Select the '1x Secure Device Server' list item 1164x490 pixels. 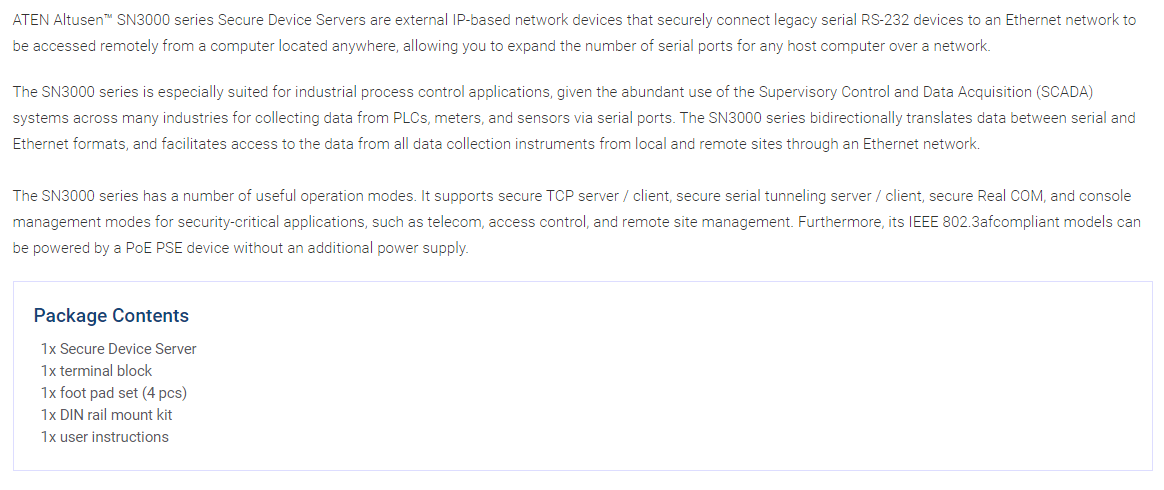tap(119, 349)
